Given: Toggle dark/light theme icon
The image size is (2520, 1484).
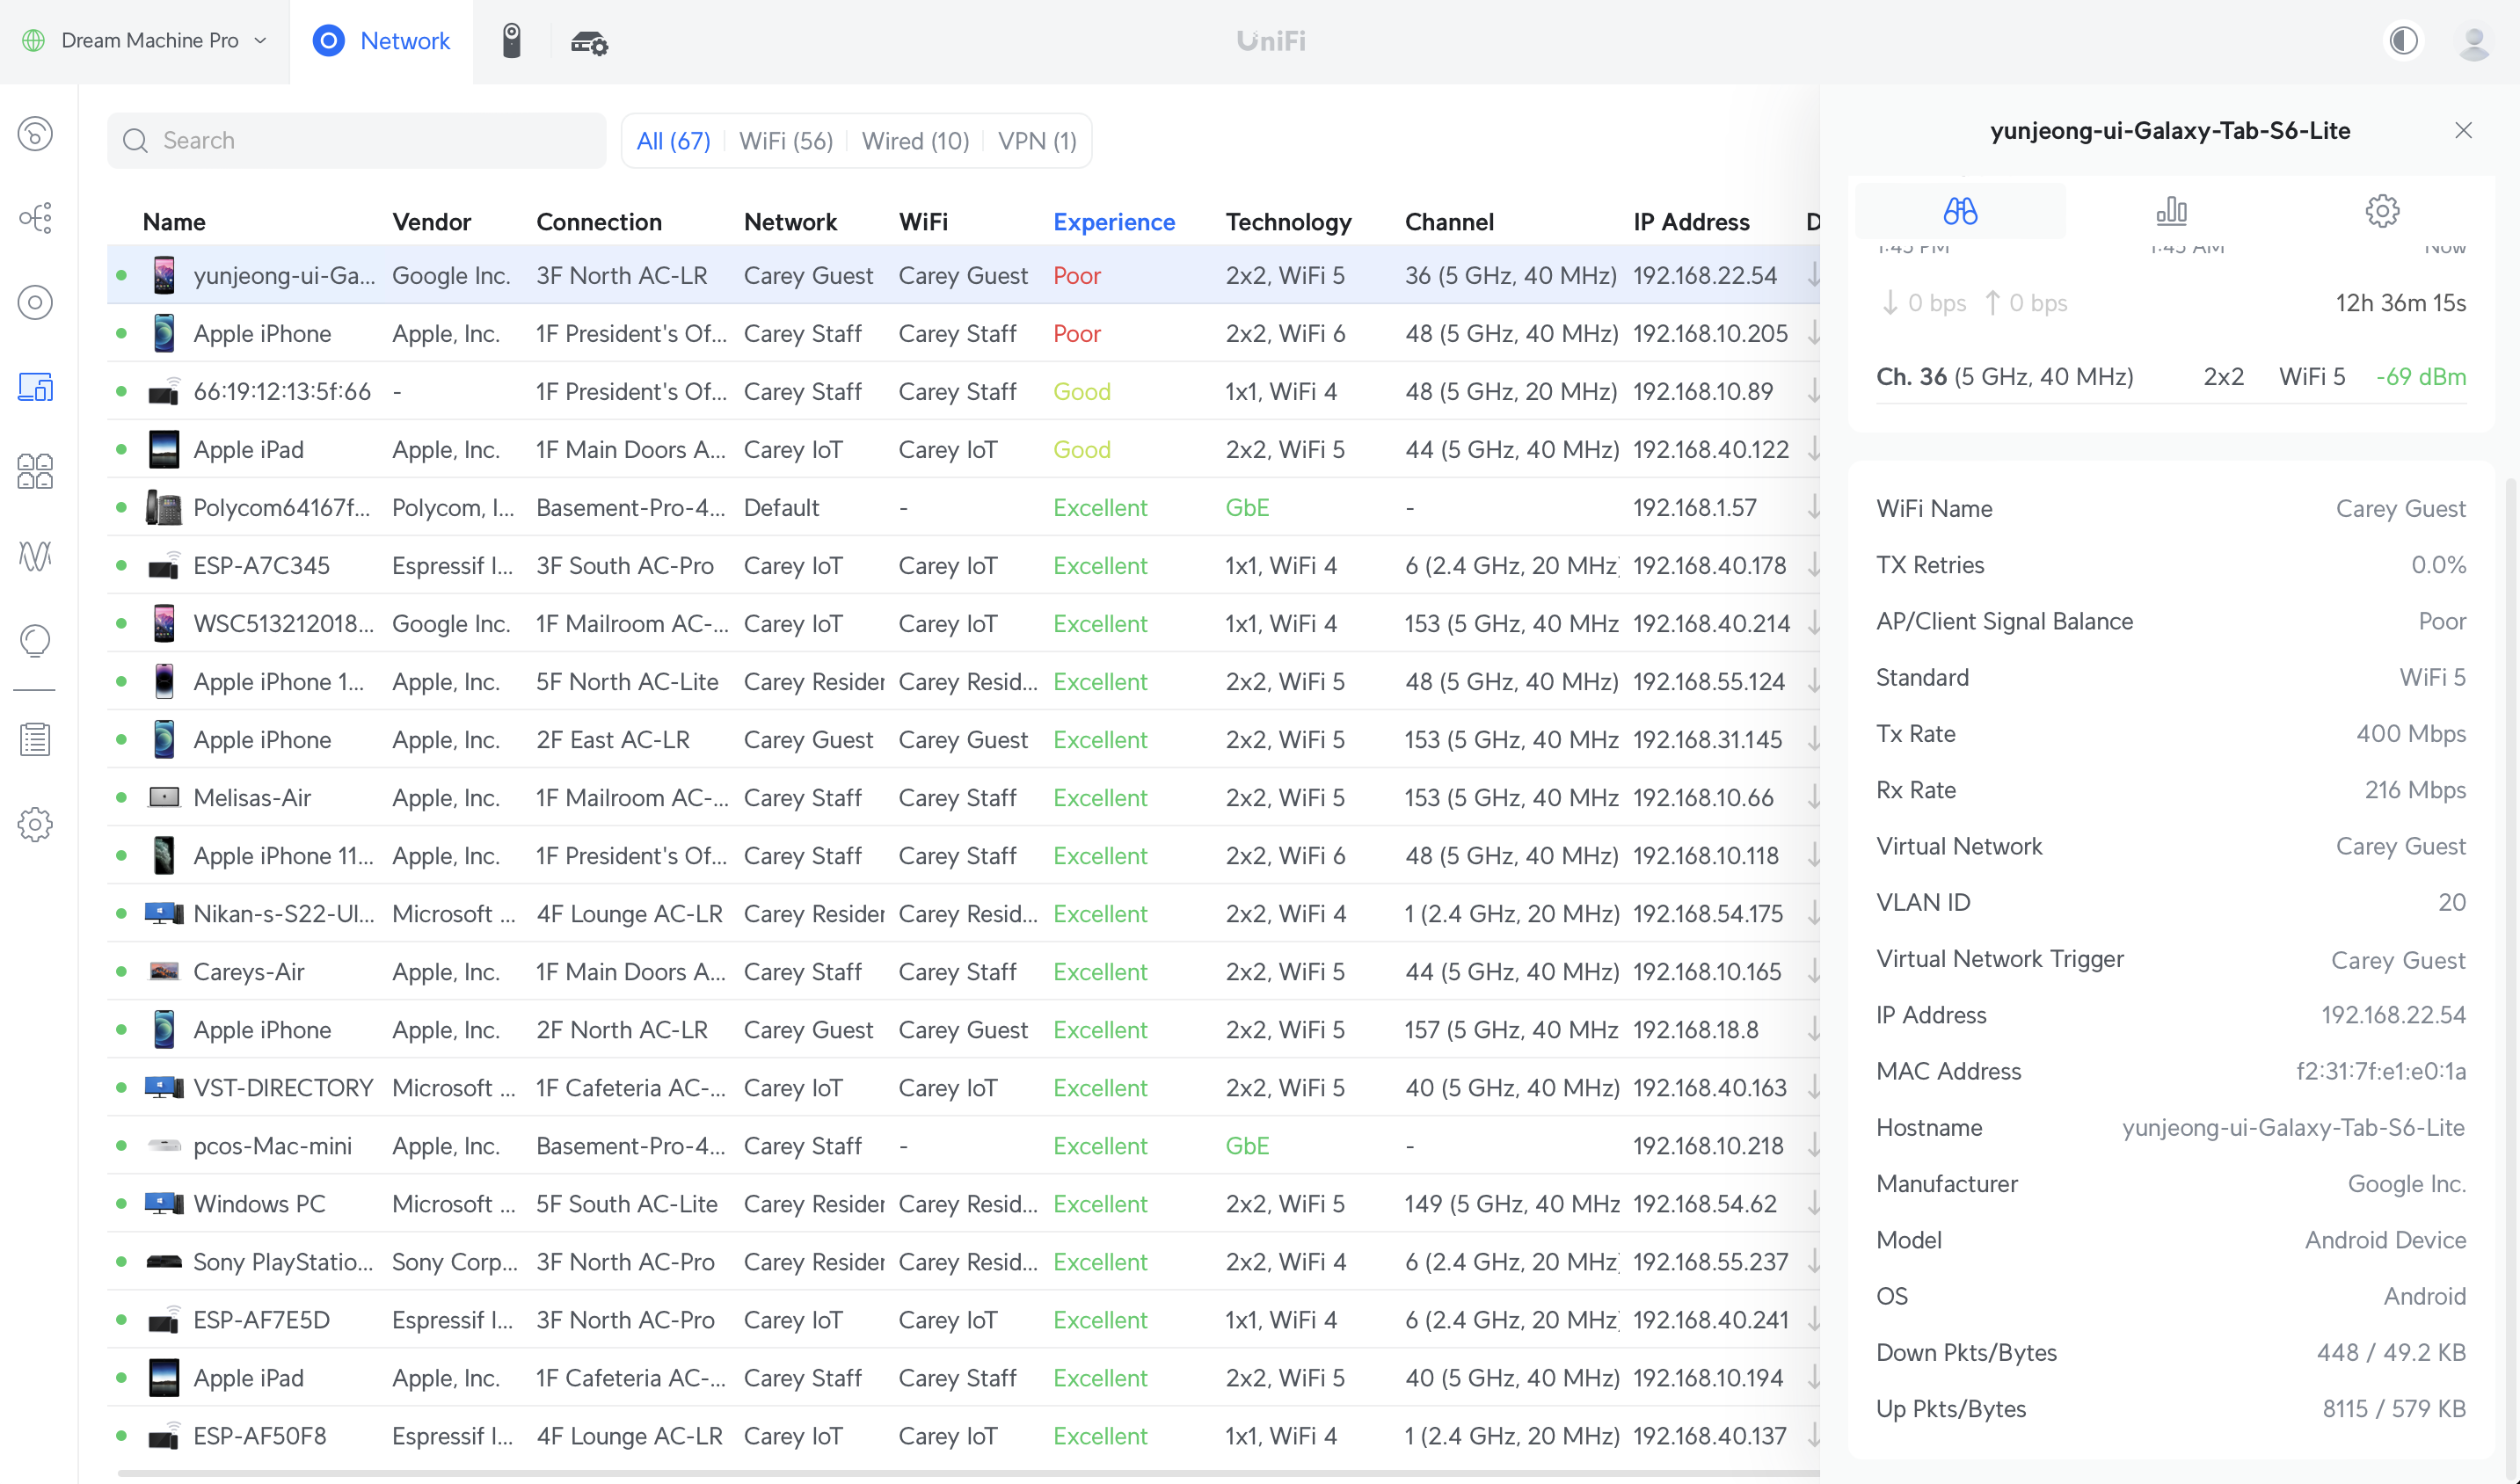Looking at the screenshot, I should 2403,41.
